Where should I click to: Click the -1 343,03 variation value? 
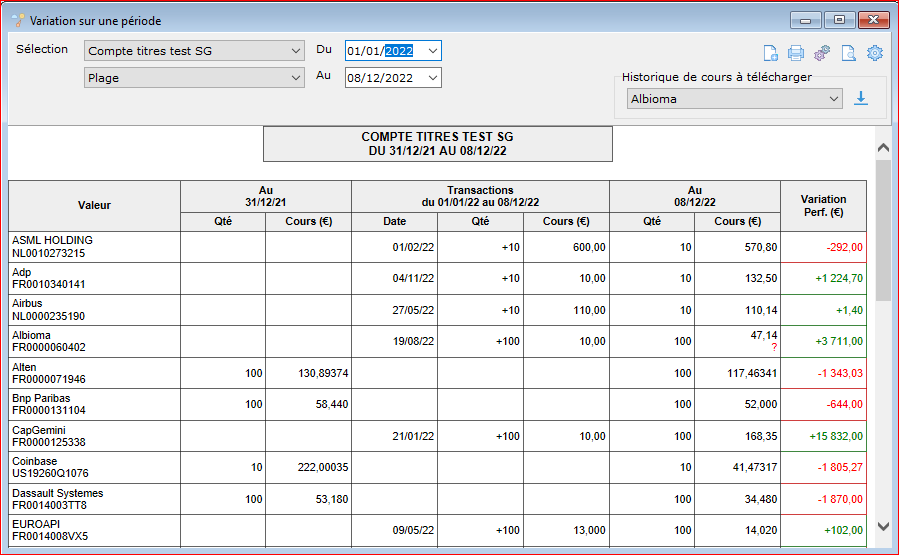click(x=840, y=373)
